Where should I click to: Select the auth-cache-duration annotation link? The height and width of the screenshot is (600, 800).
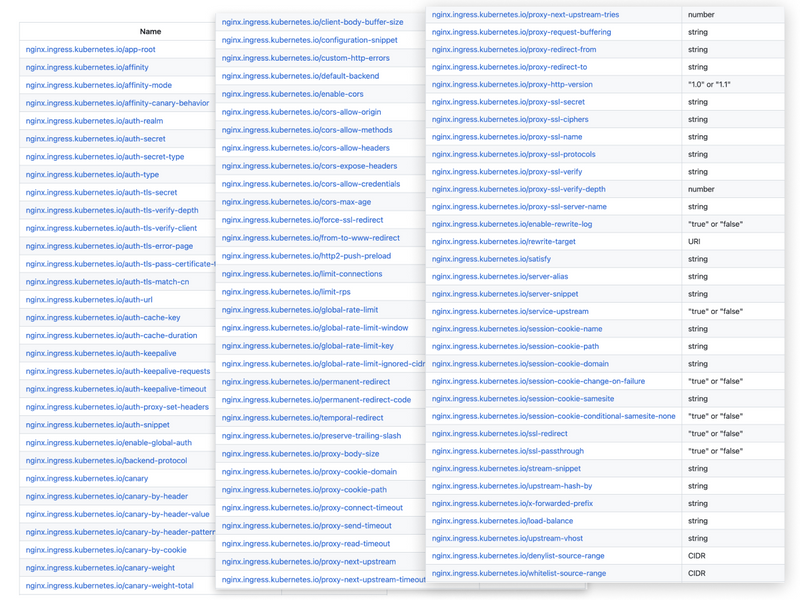[111, 336]
